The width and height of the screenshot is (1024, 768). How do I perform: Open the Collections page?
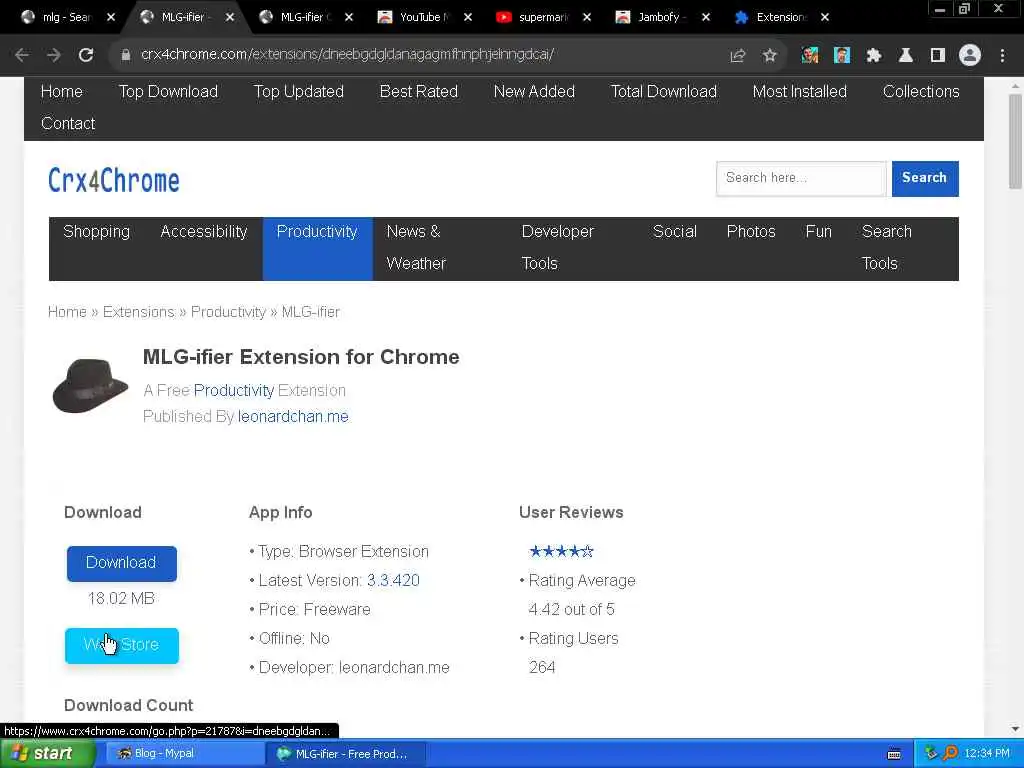(921, 92)
